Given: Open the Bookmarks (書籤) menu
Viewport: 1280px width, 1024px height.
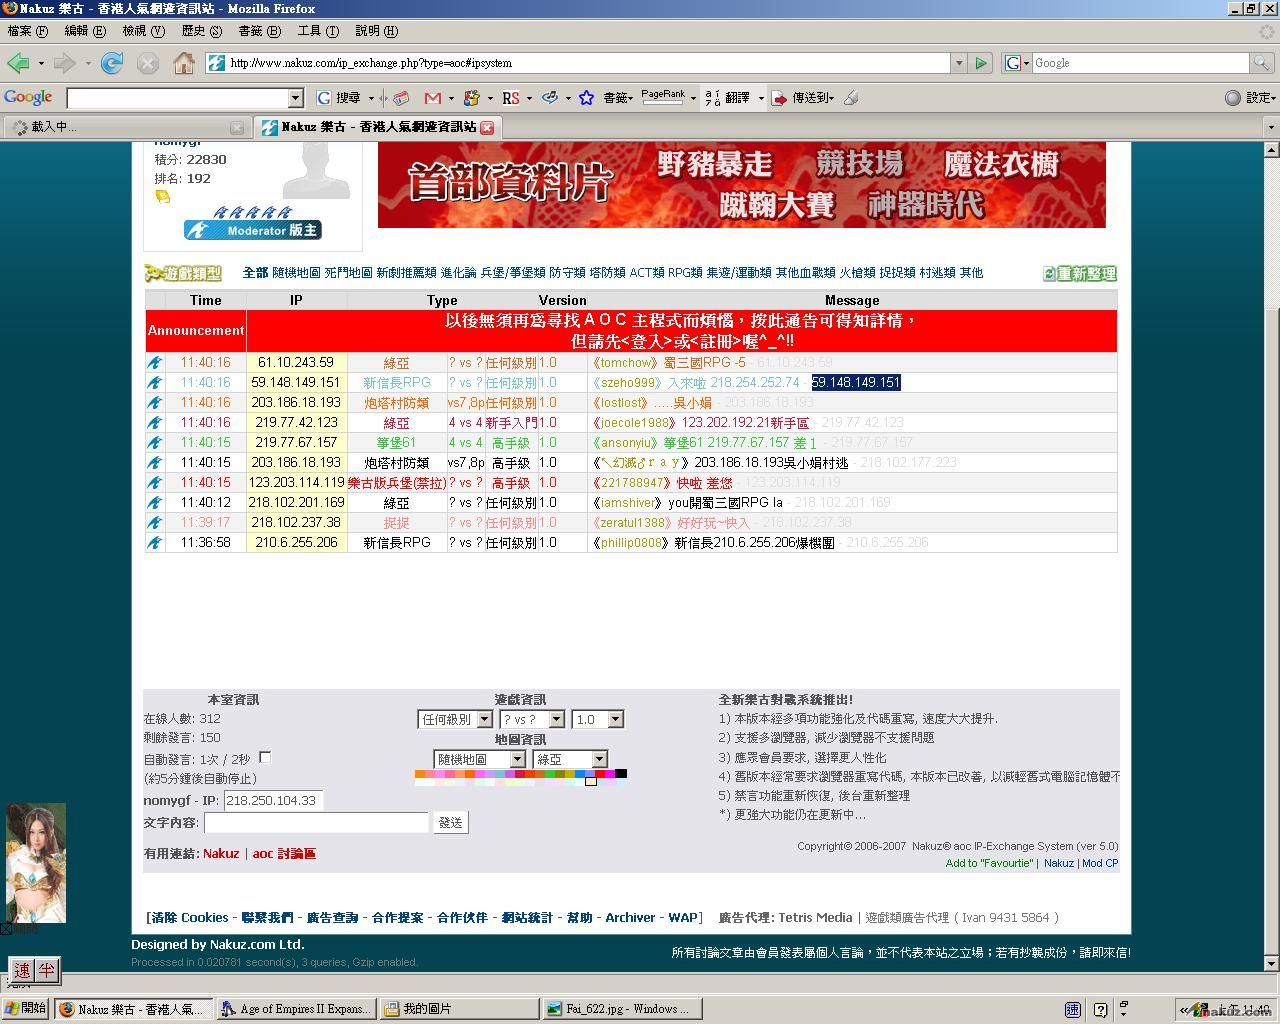Looking at the screenshot, I should coord(259,31).
